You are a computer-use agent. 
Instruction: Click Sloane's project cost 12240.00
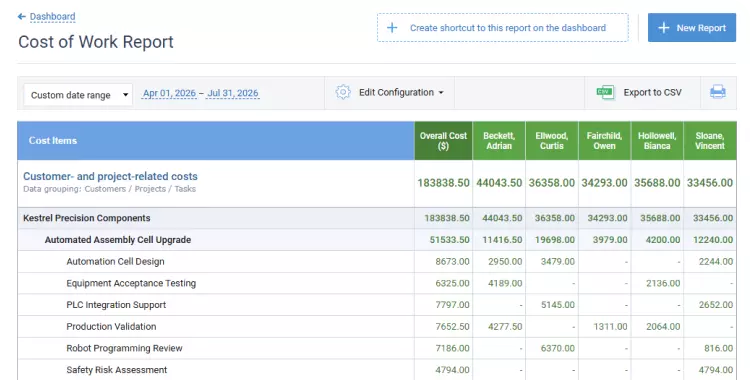tap(713, 240)
